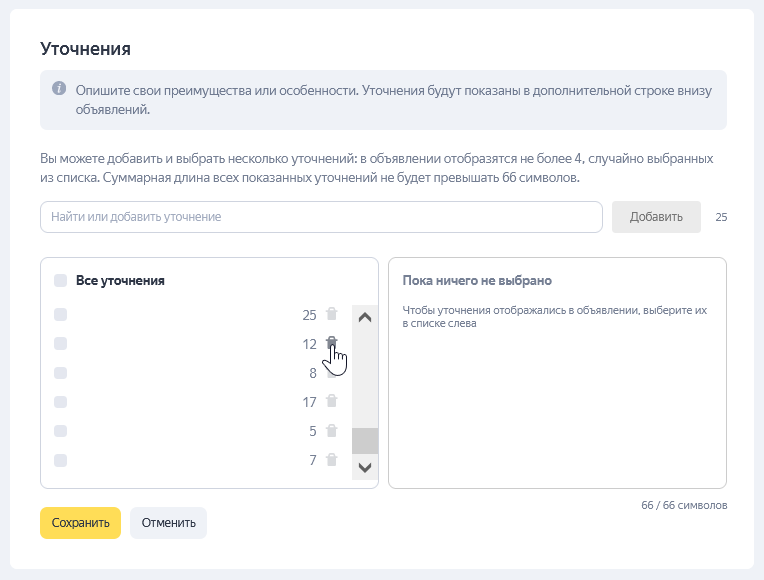This screenshot has height=580, width=764.
Task: Delete the clarification with length 12
Action: tap(332, 343)
